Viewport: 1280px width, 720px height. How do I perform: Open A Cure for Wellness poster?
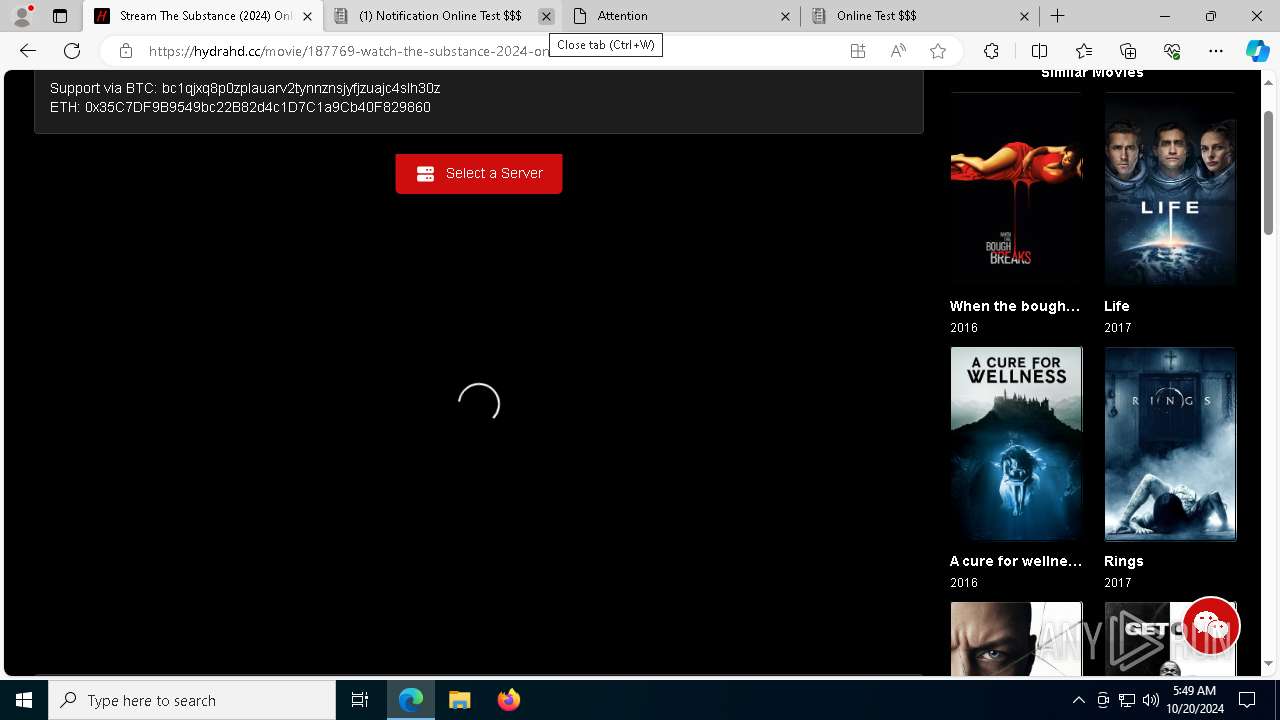pyautogui.click(x=1016, y=444)
